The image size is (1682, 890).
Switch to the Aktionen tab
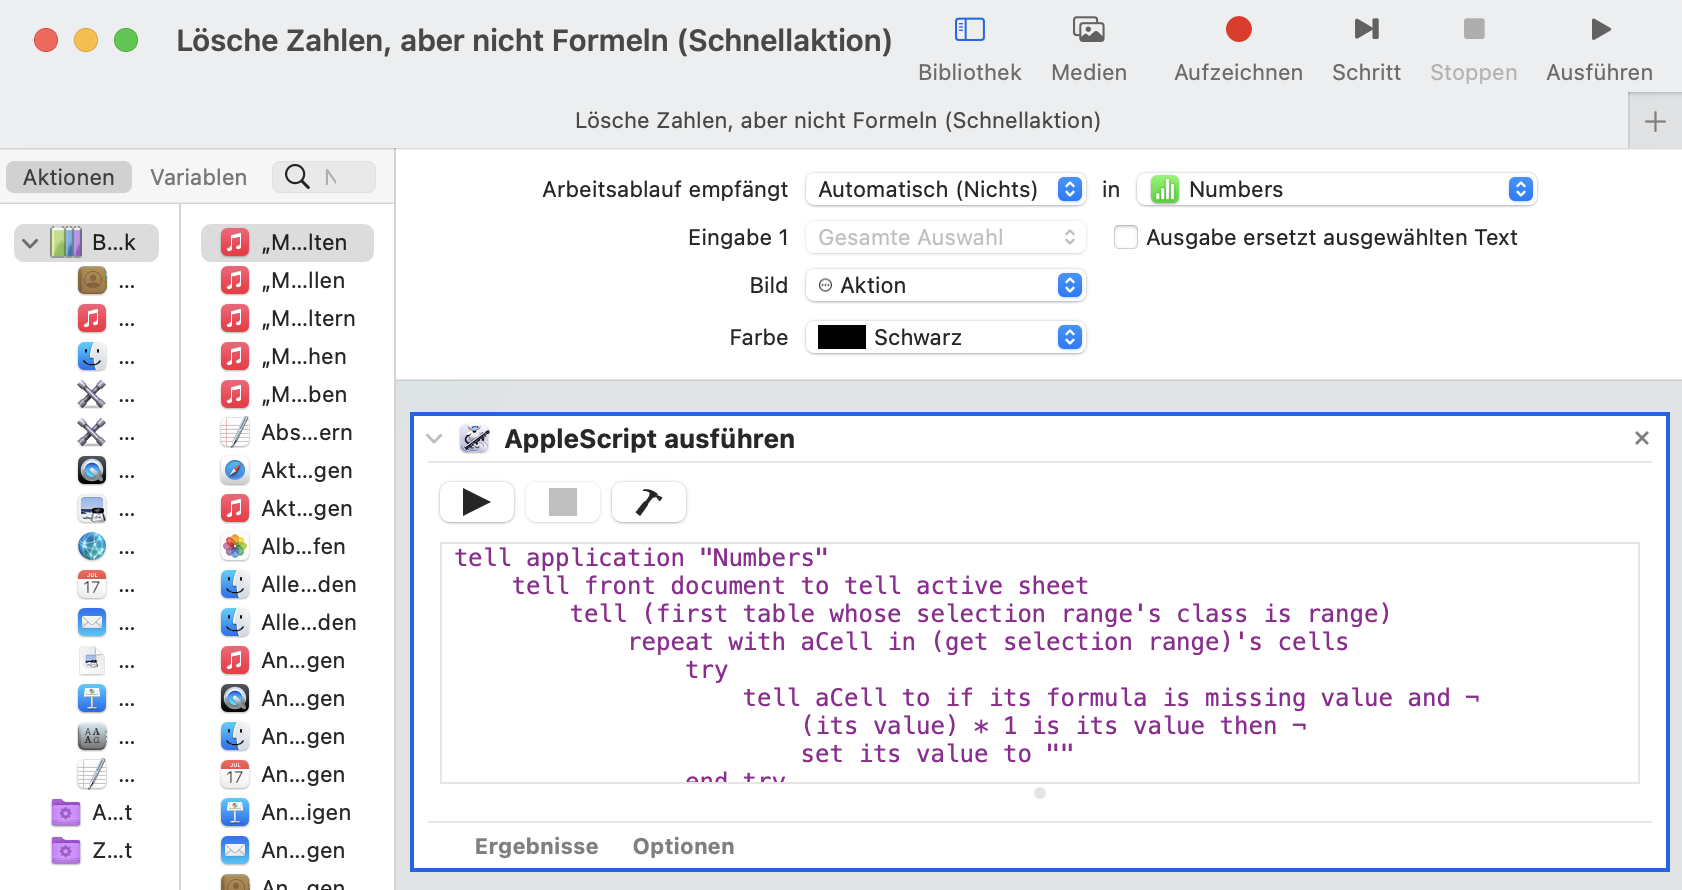(69, 177)
